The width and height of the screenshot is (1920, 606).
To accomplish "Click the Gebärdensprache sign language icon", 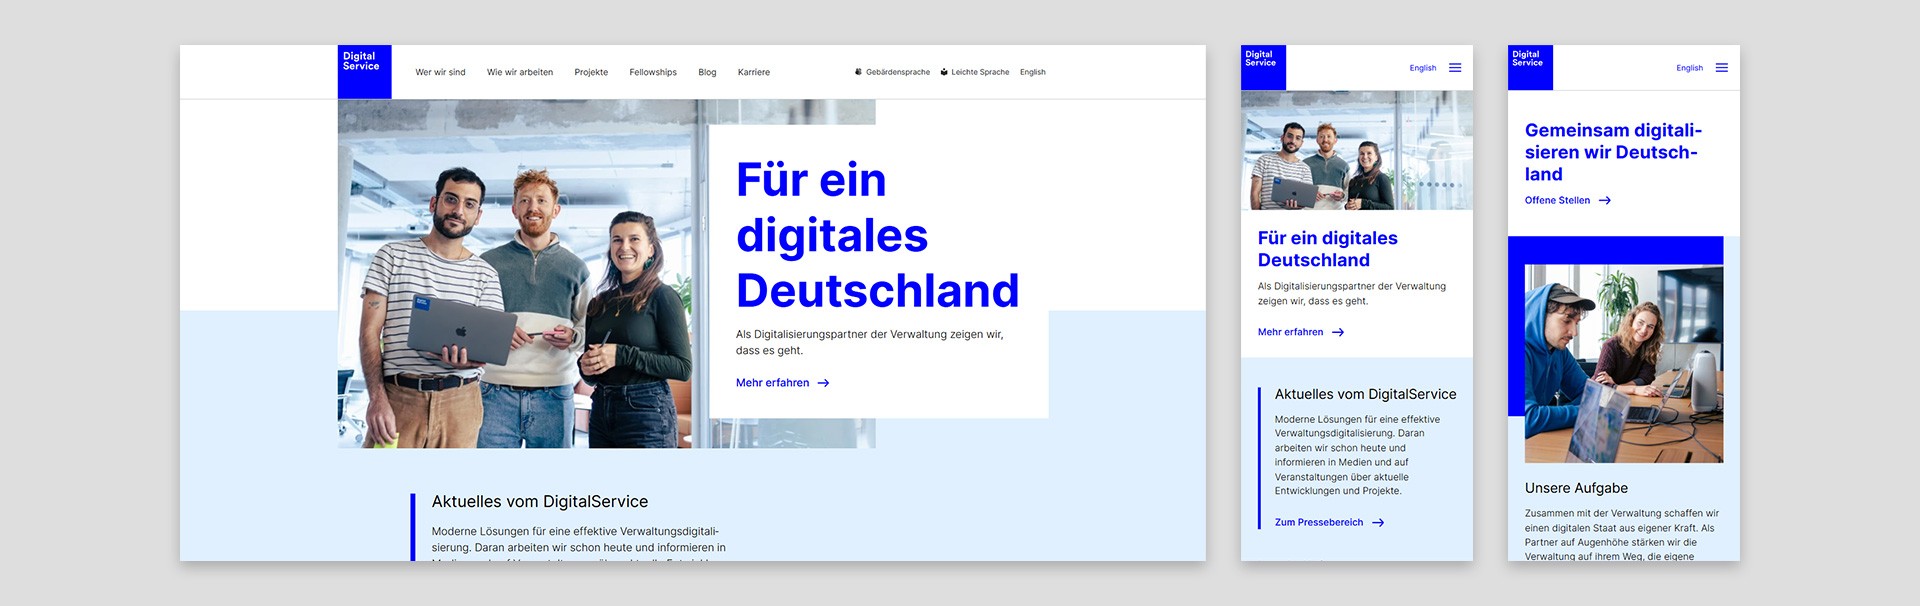I will [x=859, y=72].
